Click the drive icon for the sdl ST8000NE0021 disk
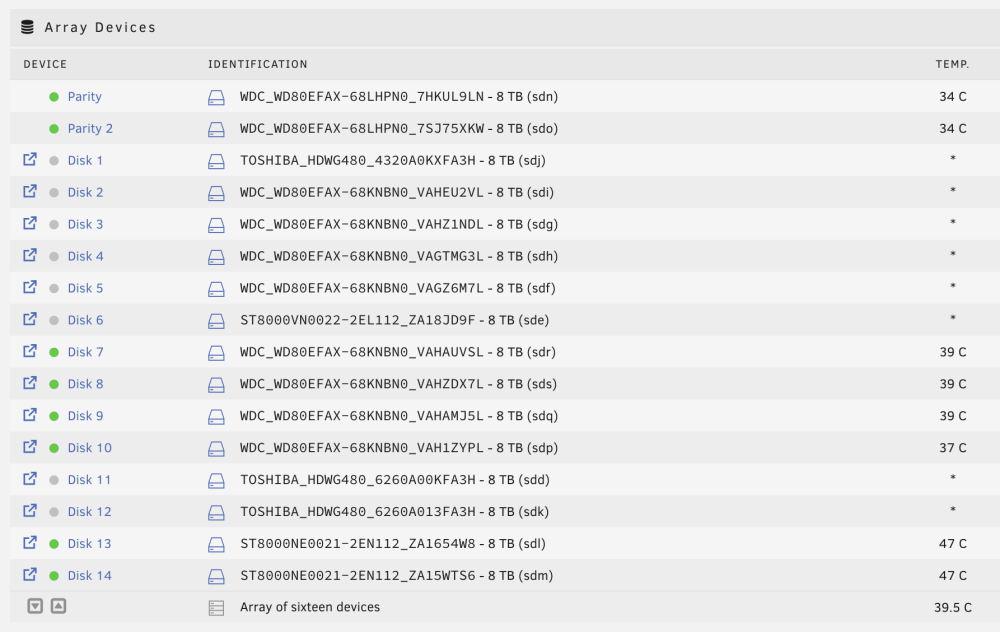1000x632 pixels. pos(216,544)
